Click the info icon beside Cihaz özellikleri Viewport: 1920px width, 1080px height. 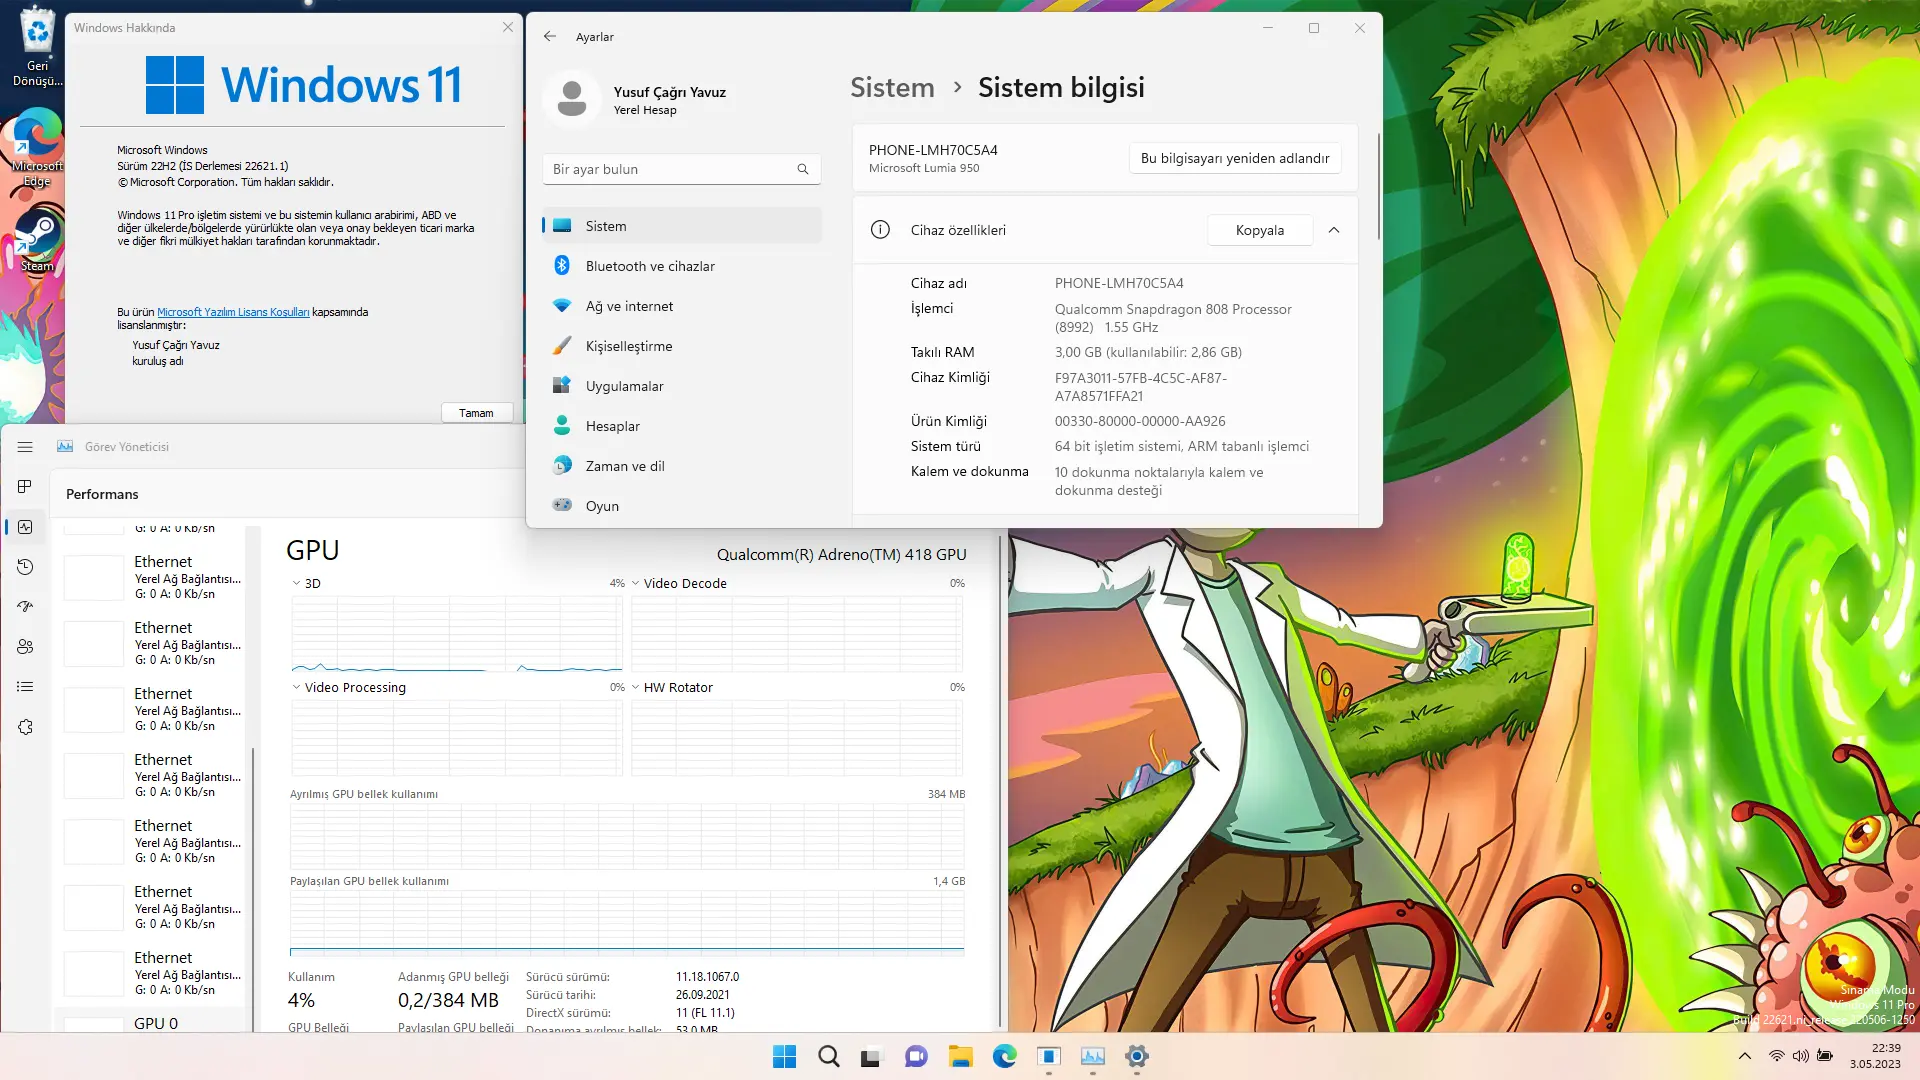880,230
